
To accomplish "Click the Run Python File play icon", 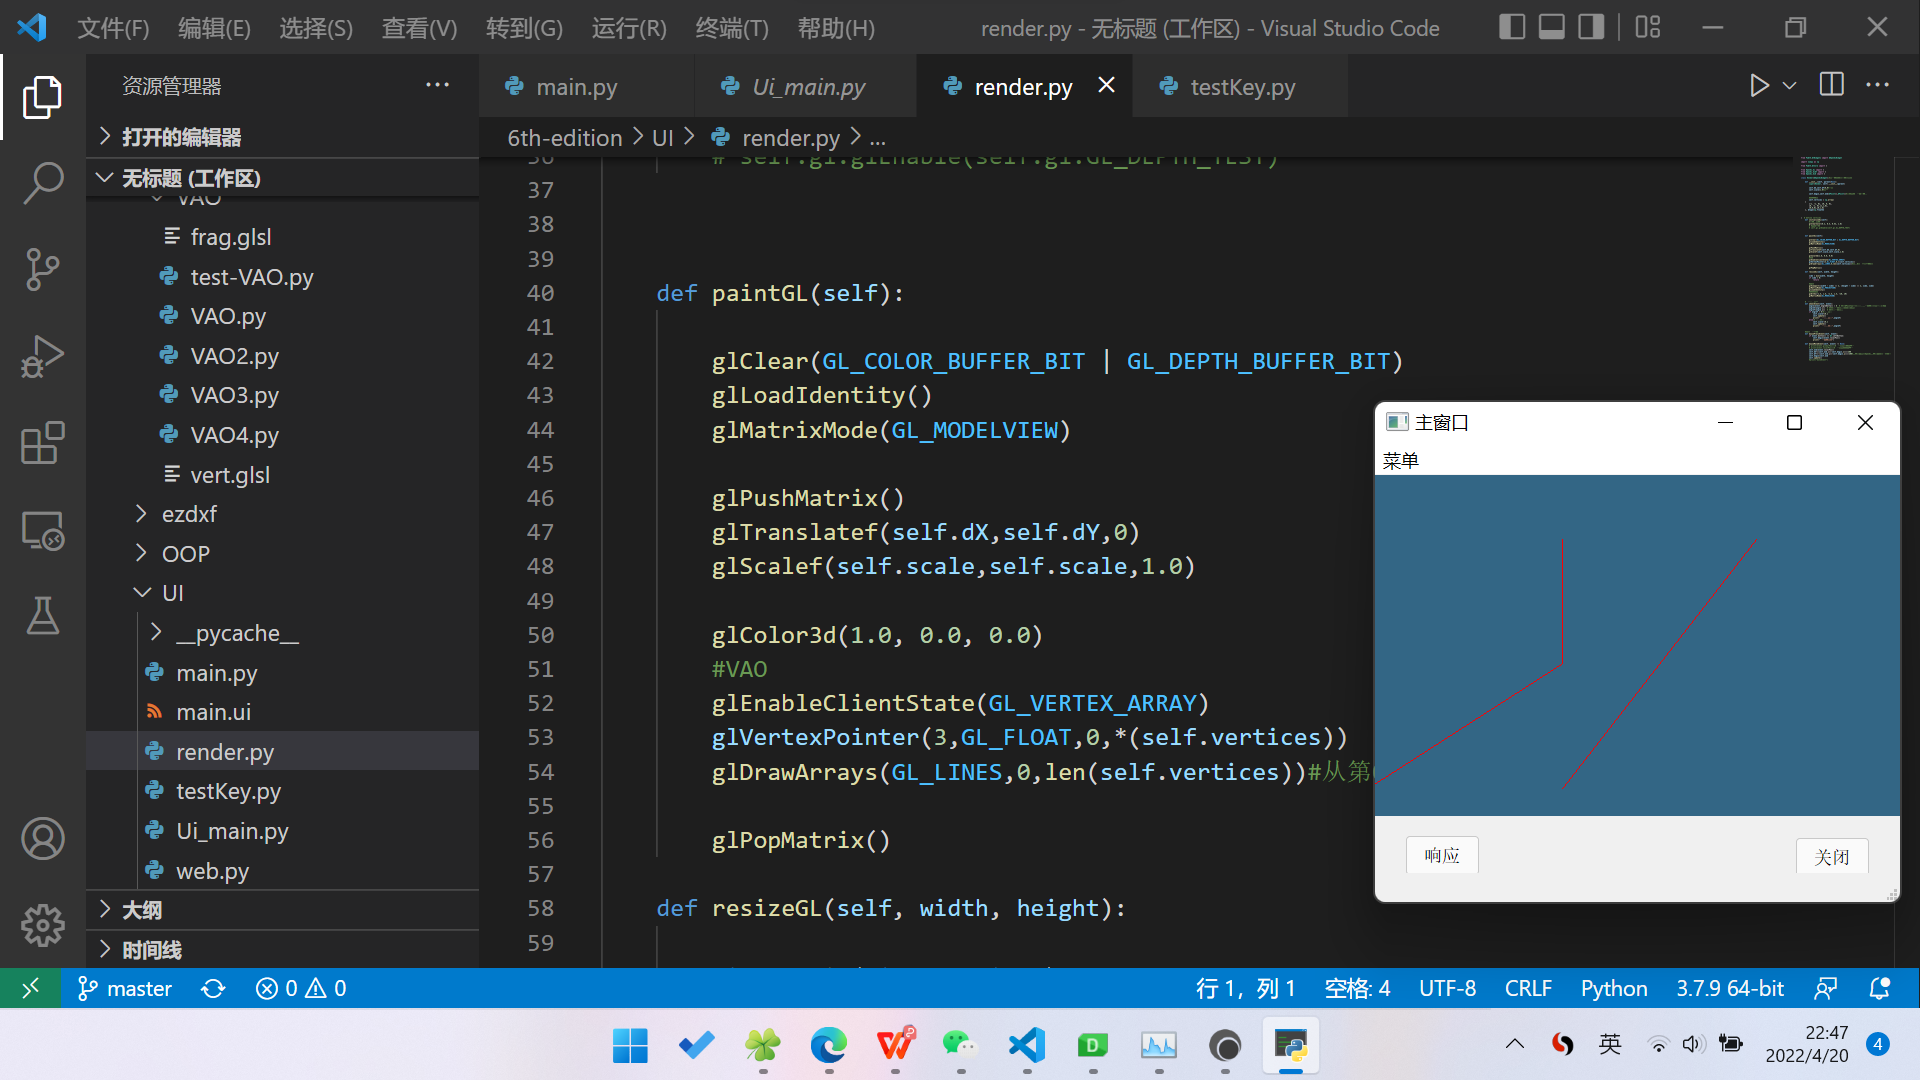I will pyautogui.click(x=1759, y=86).
